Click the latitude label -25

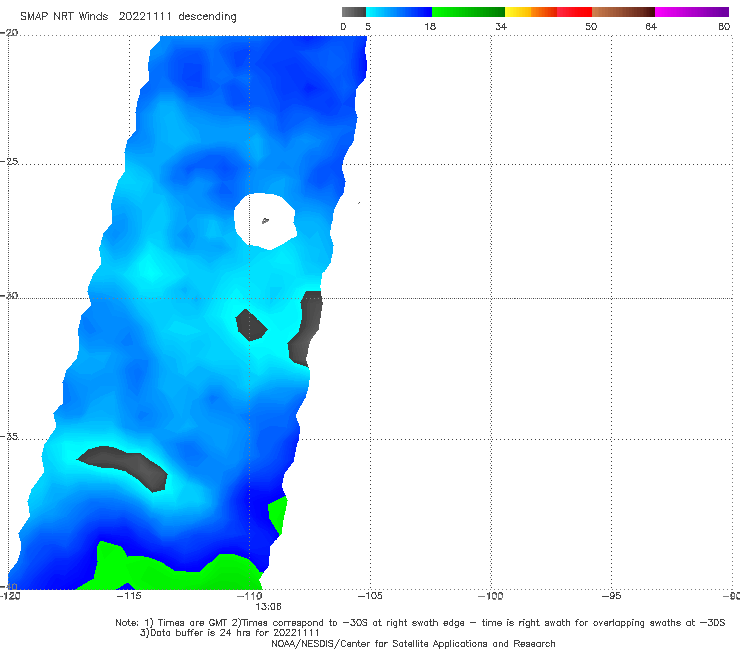pos(9,161)
